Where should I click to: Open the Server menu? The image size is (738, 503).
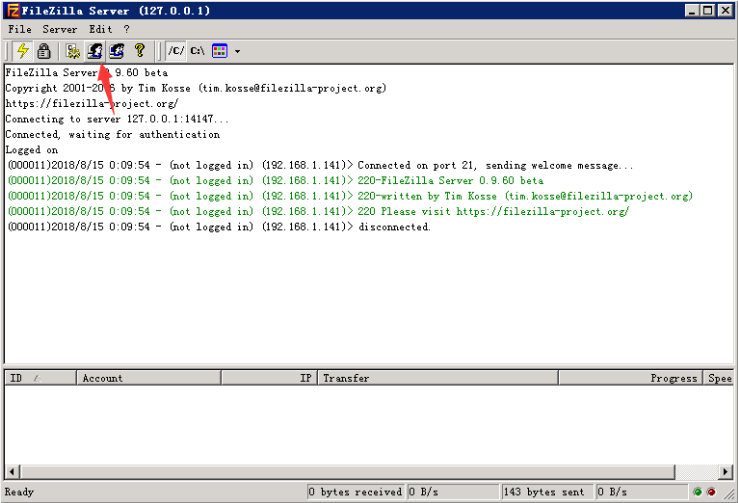(x=60, y=29)
